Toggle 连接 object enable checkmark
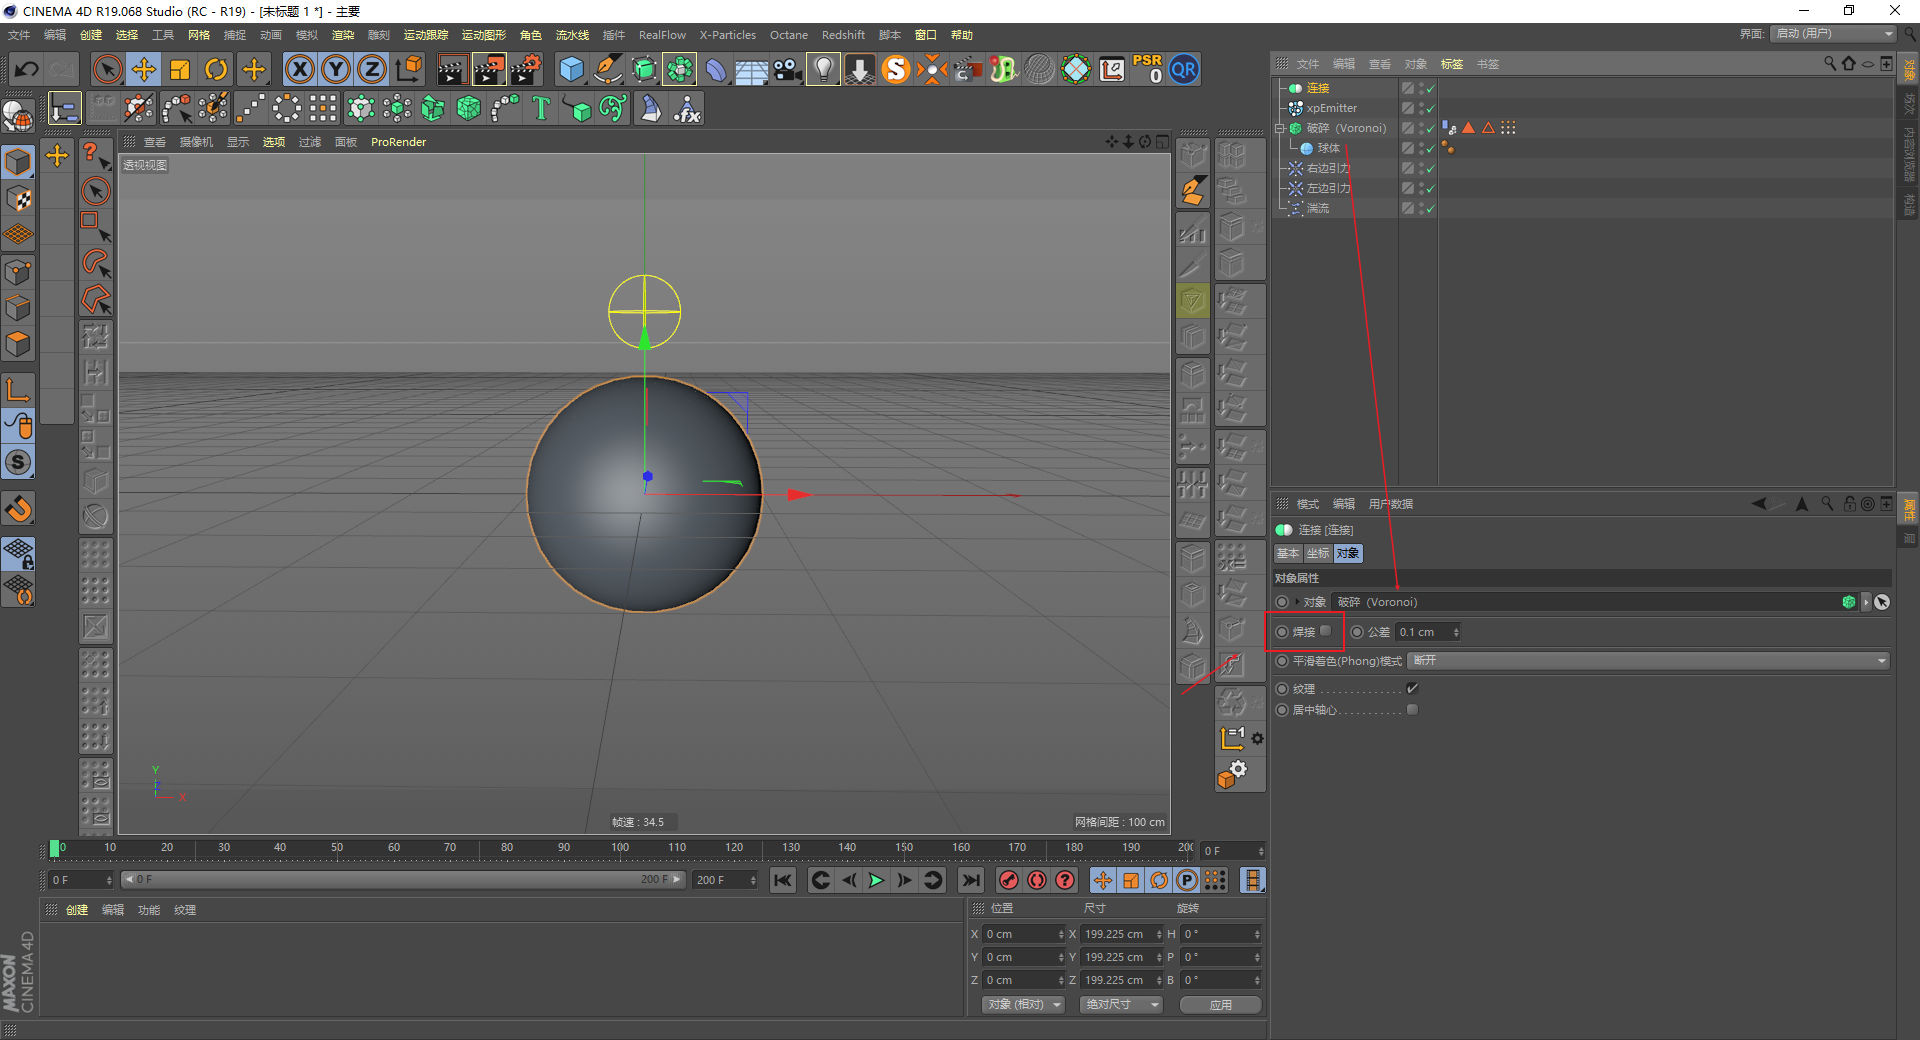1920x1040 pixels. (x=1430, y=89)
